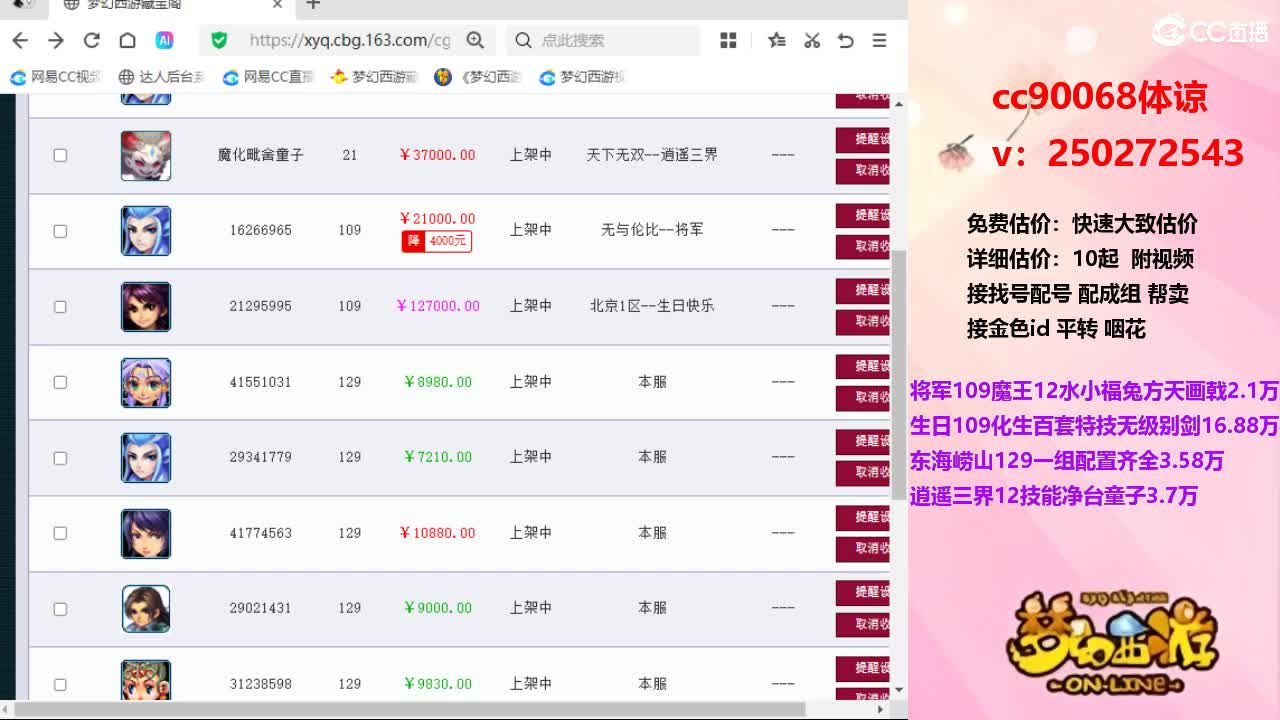Tick the checkbox for listing 29021431
Screen dimensions: 1280x720
60,609
